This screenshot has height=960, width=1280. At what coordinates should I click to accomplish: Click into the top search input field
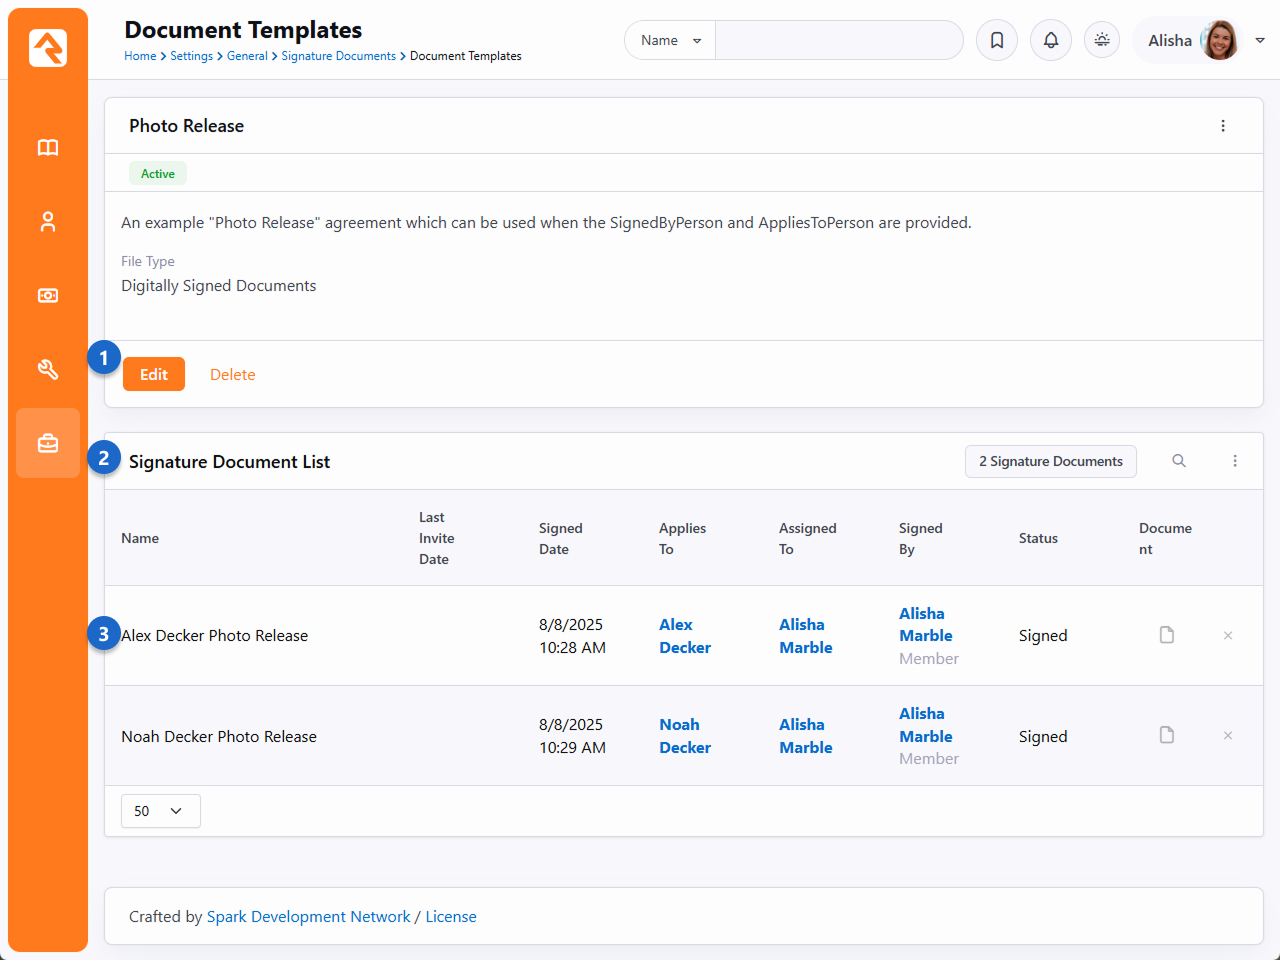[x=838, y=40]
